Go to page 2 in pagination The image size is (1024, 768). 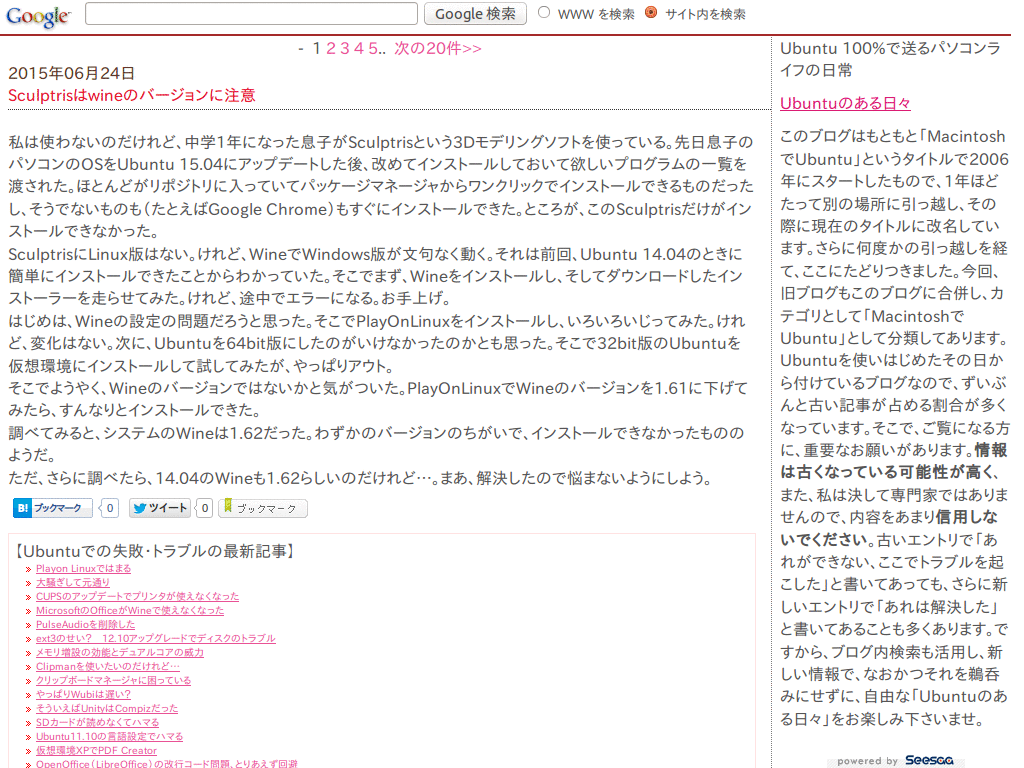tap(331, 48)
